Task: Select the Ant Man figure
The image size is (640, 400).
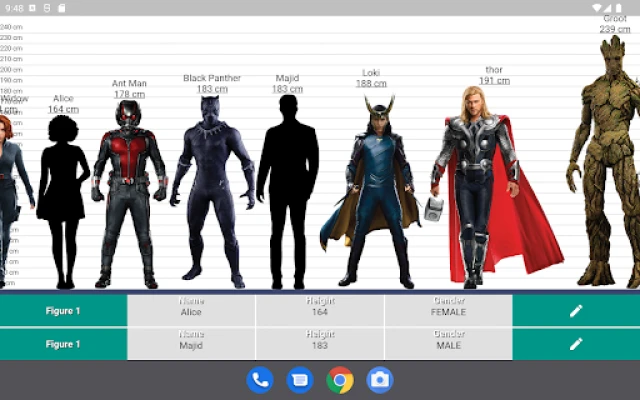Action: [129, 194]
